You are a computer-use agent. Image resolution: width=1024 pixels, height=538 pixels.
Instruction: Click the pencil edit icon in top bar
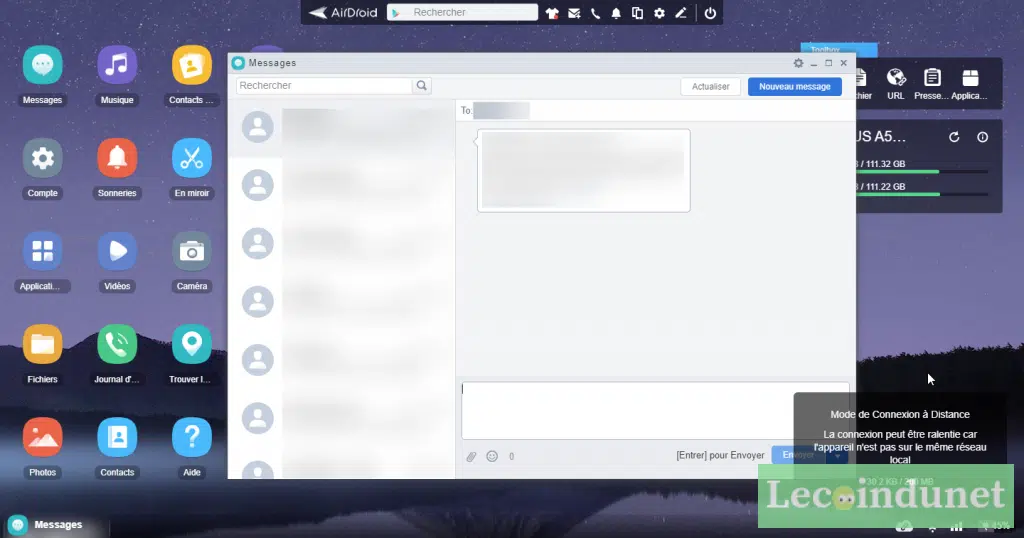(681, 13)
